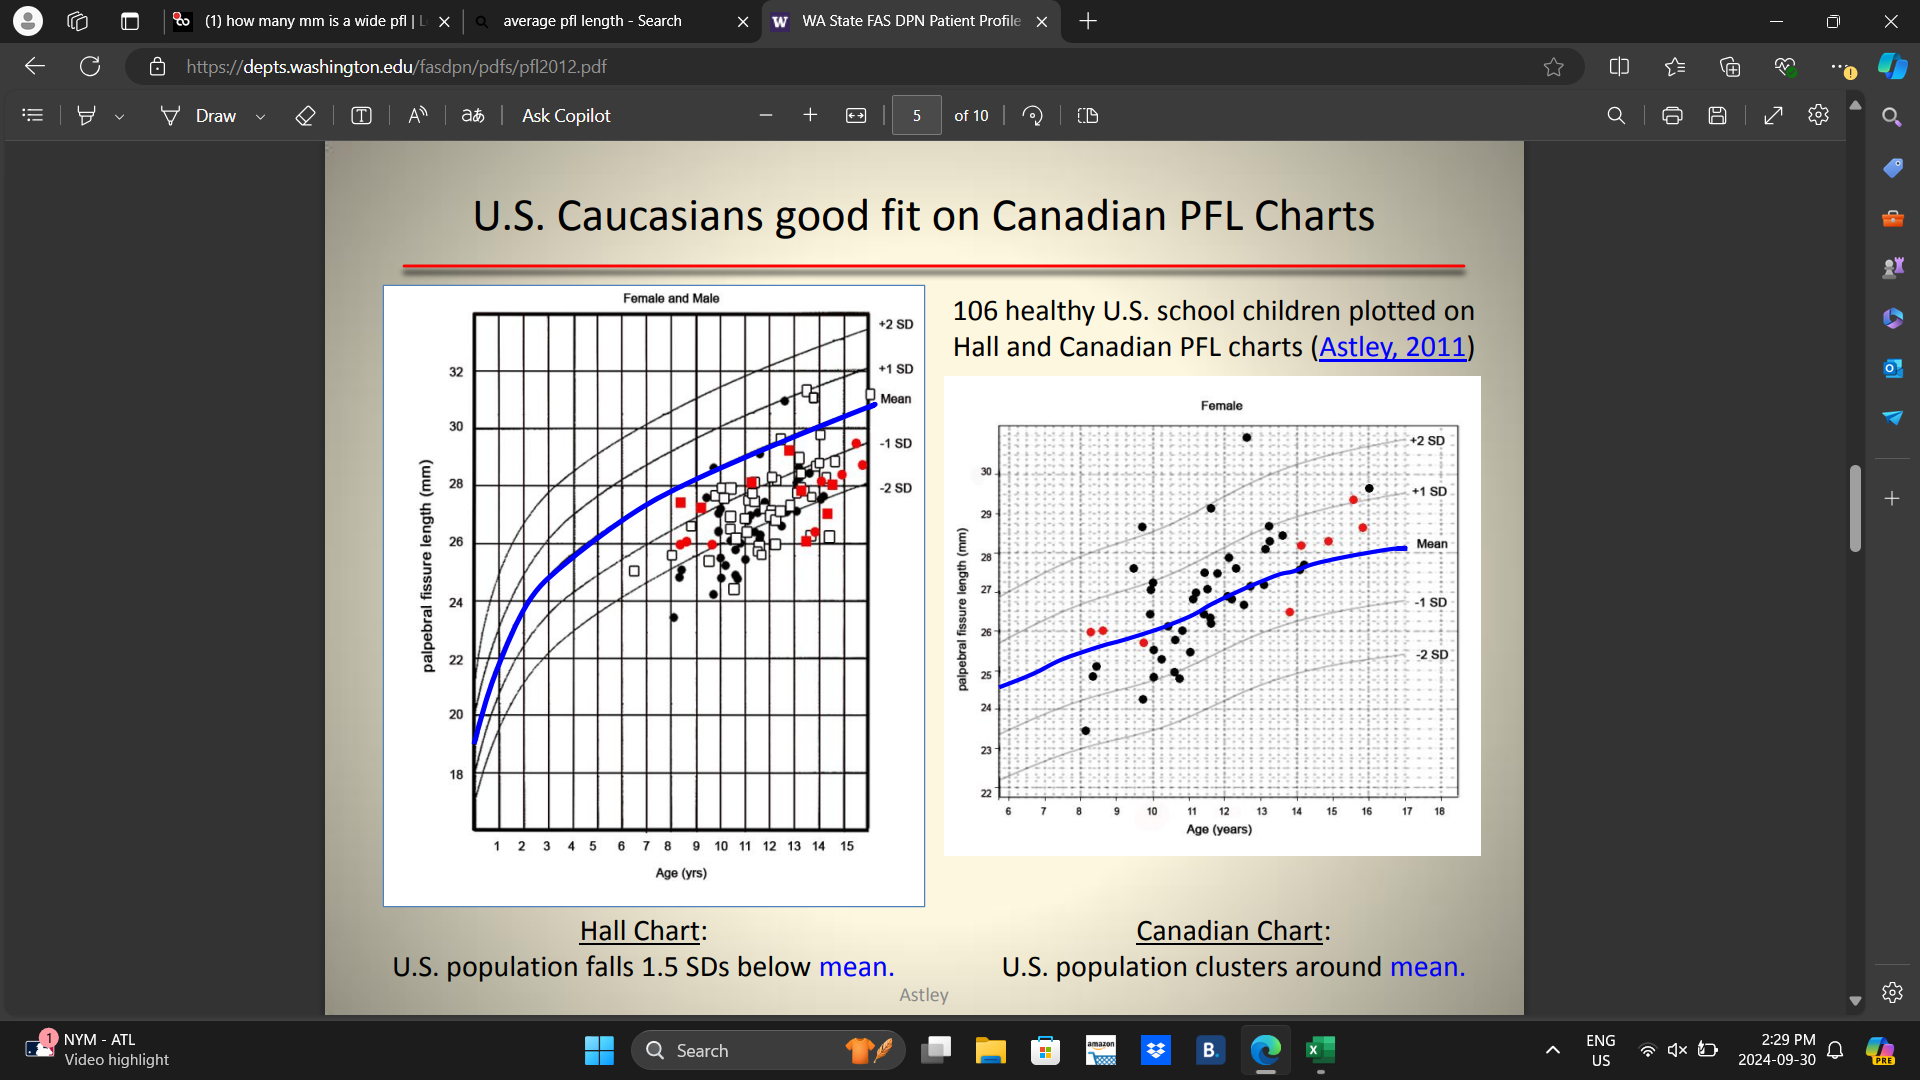Rotate the current page
The width and height of the screenshot is (1920, 1080).
[1032, 115]
